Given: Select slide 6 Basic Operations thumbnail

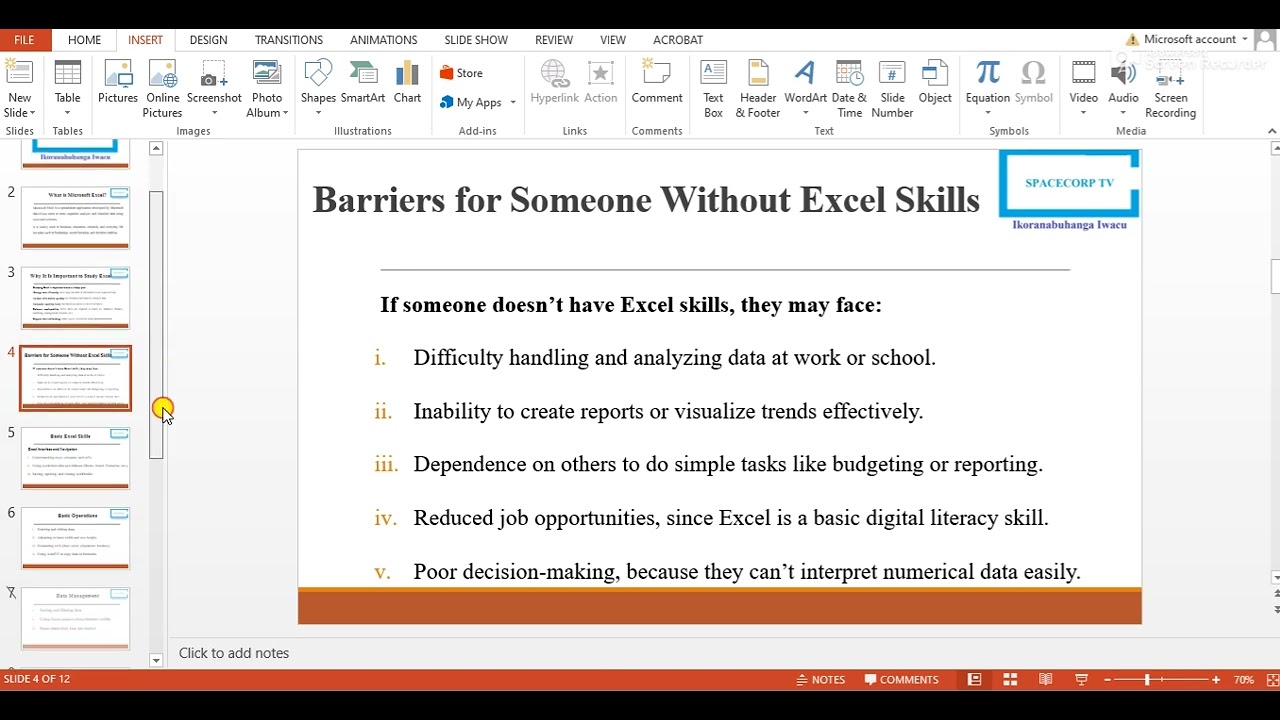Looking at the screenshot, I should 76,539.
